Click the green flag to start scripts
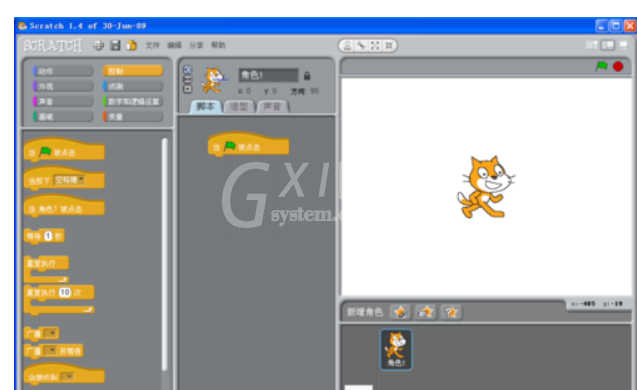Viewport: 637px width, 390px height. [601, 66]
